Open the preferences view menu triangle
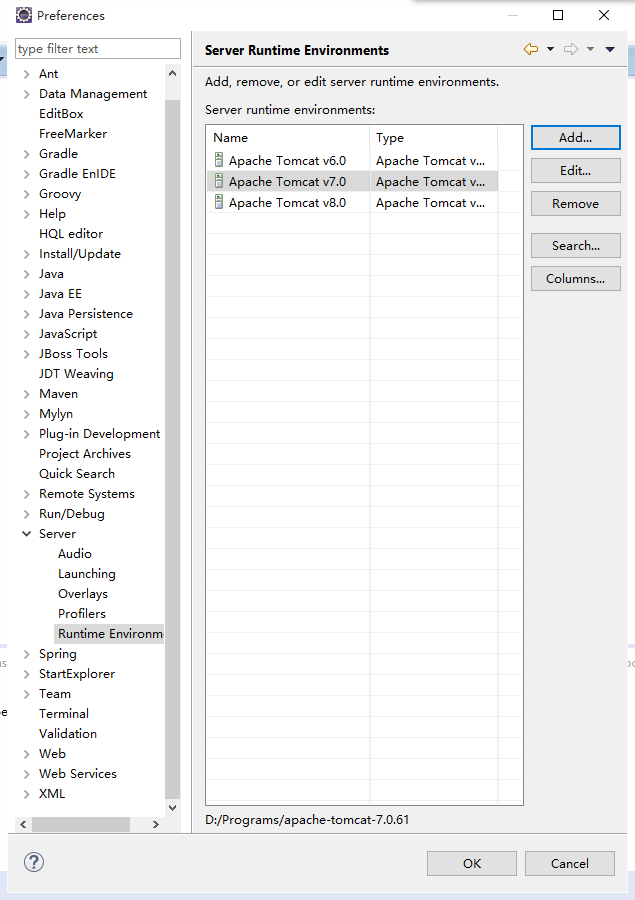 (610, 50)
